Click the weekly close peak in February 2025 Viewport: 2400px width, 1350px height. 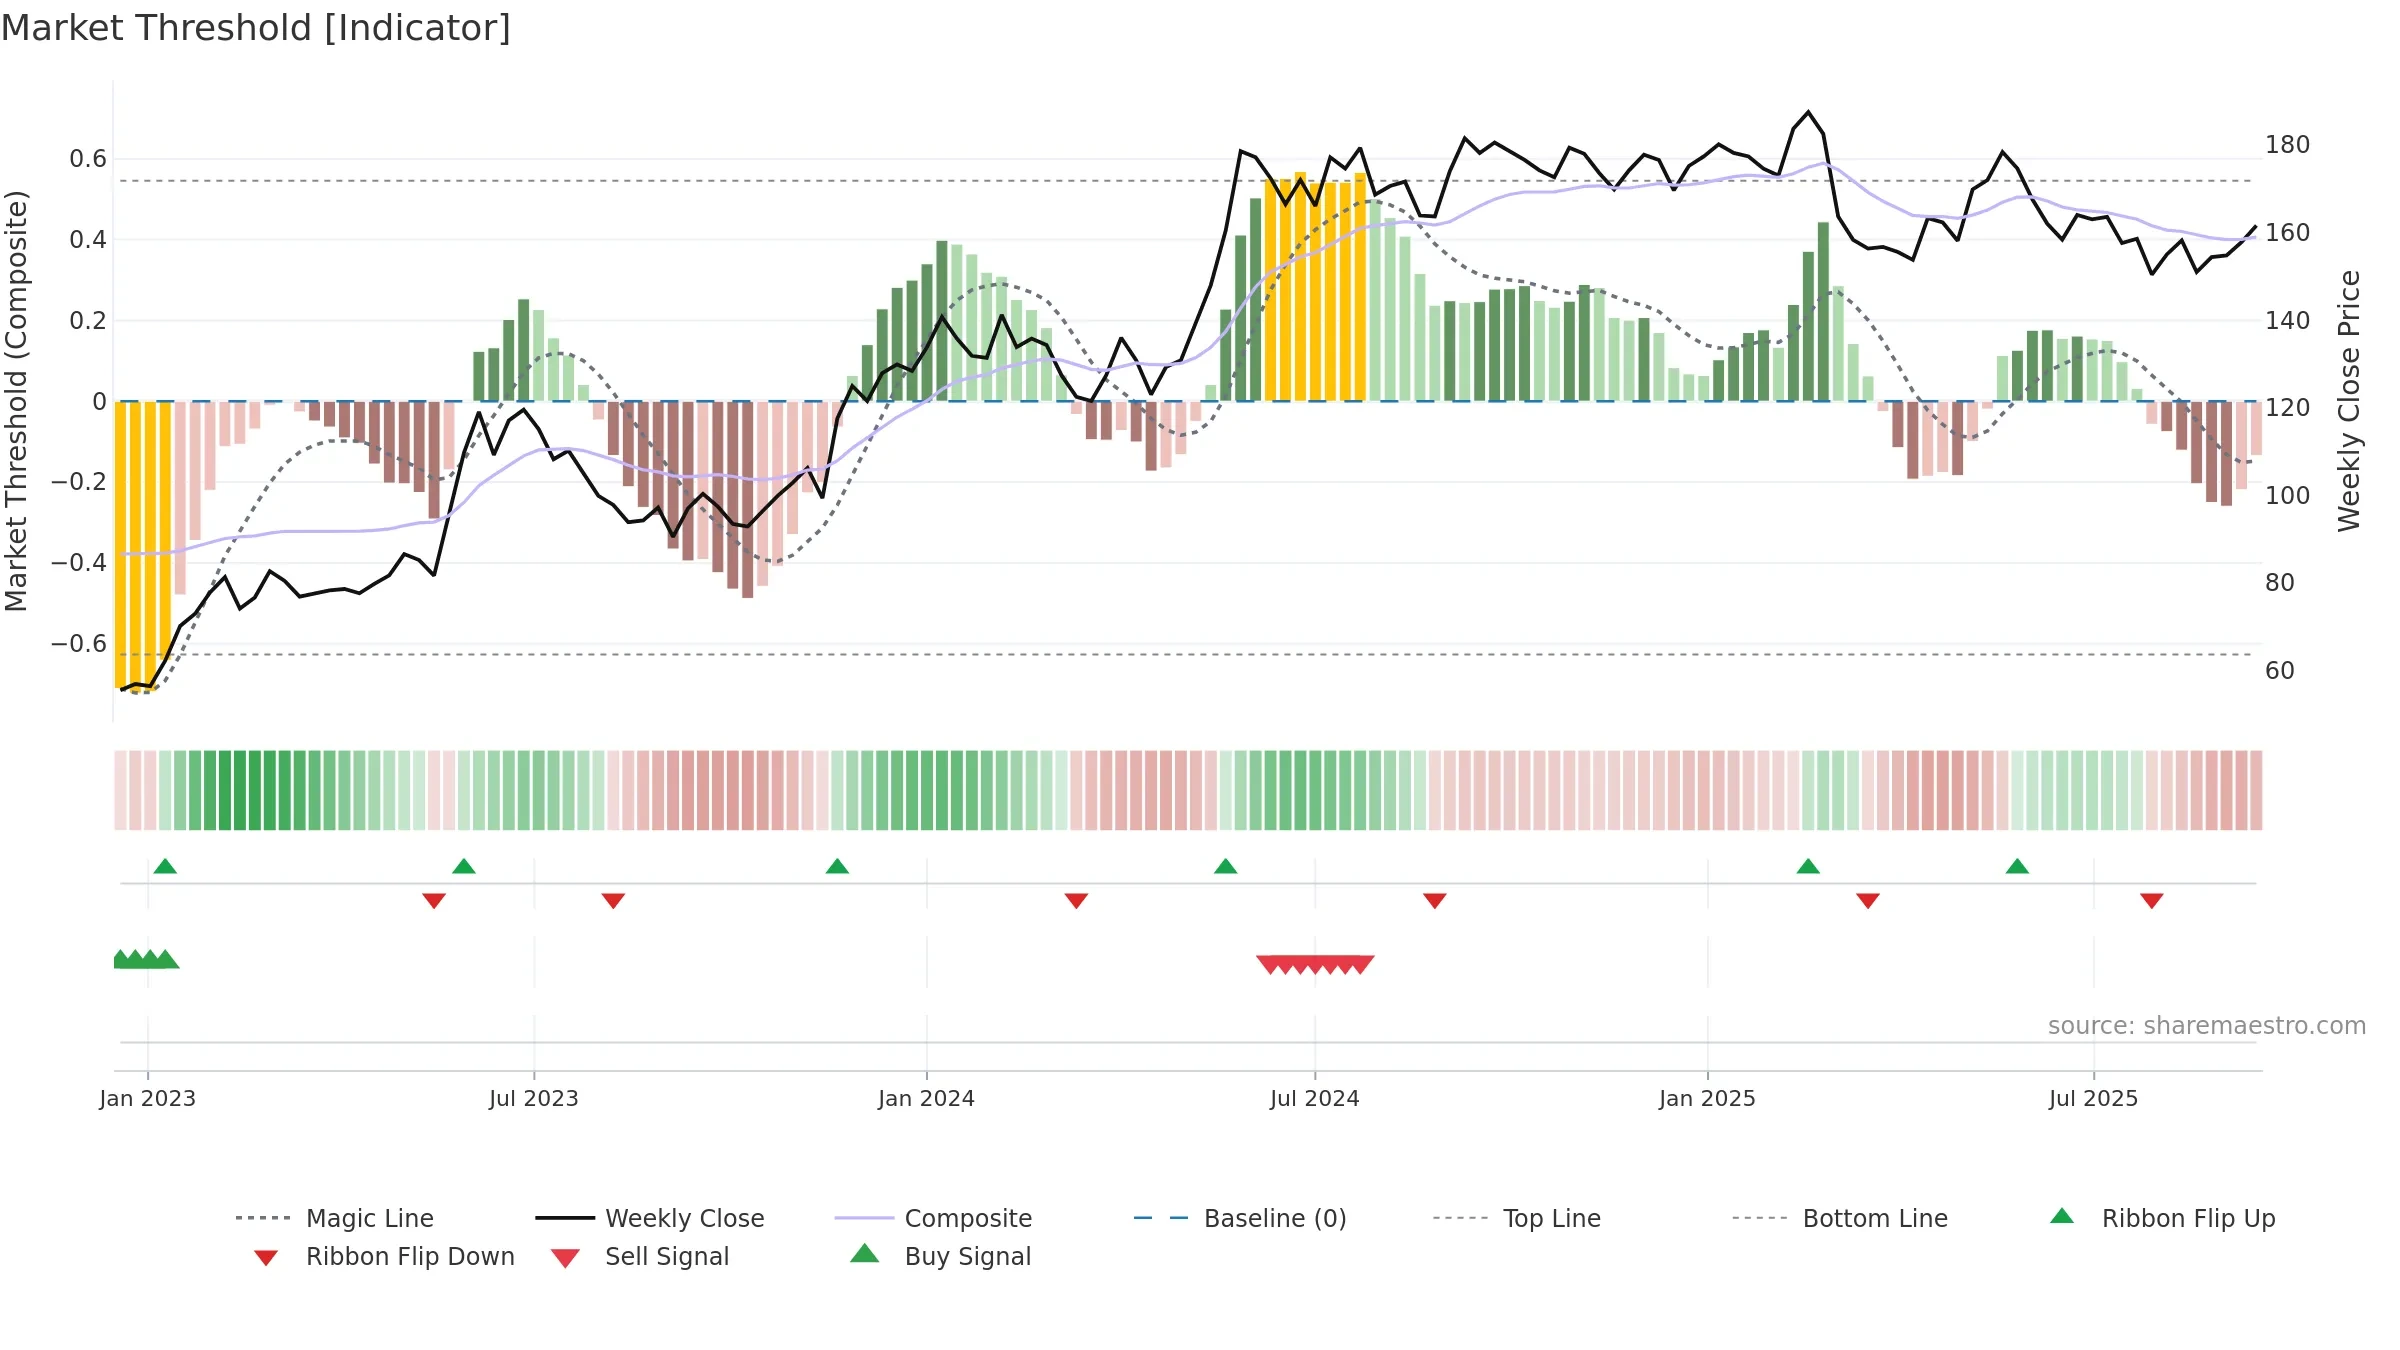coord(1808,112)
